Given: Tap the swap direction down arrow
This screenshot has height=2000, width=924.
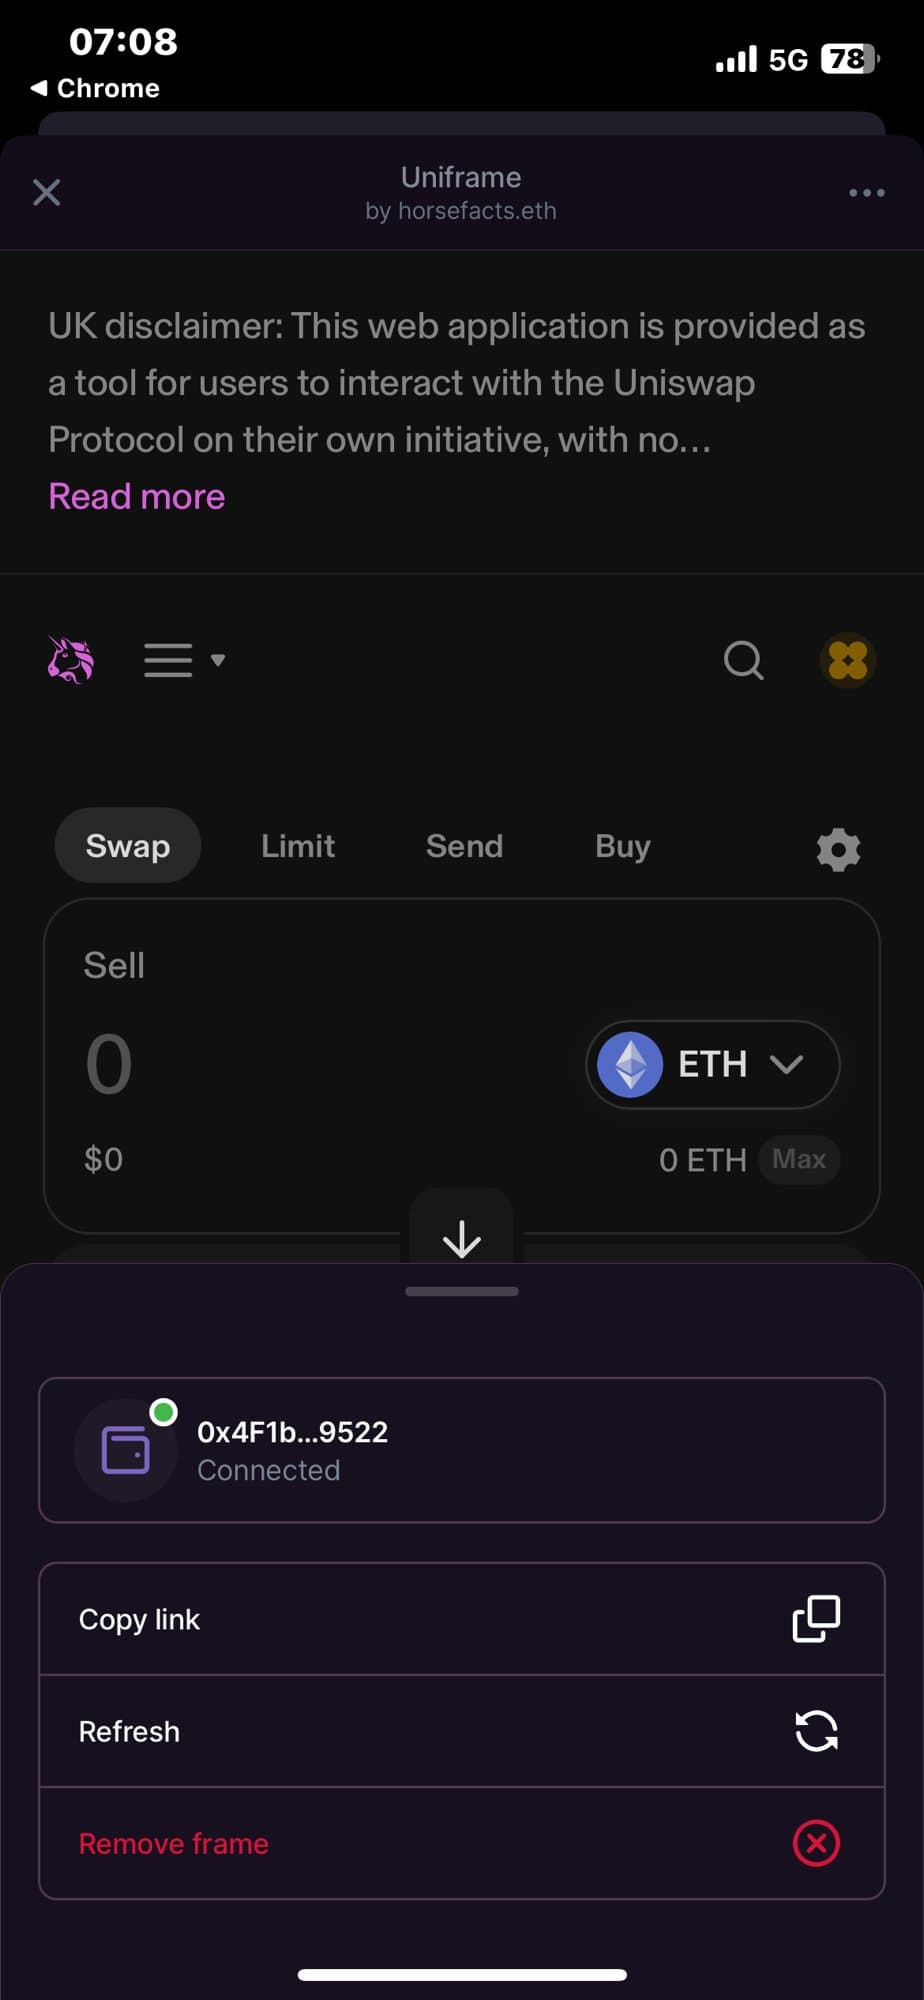Looking at the screenshot, I should (x=462, y=1238).
